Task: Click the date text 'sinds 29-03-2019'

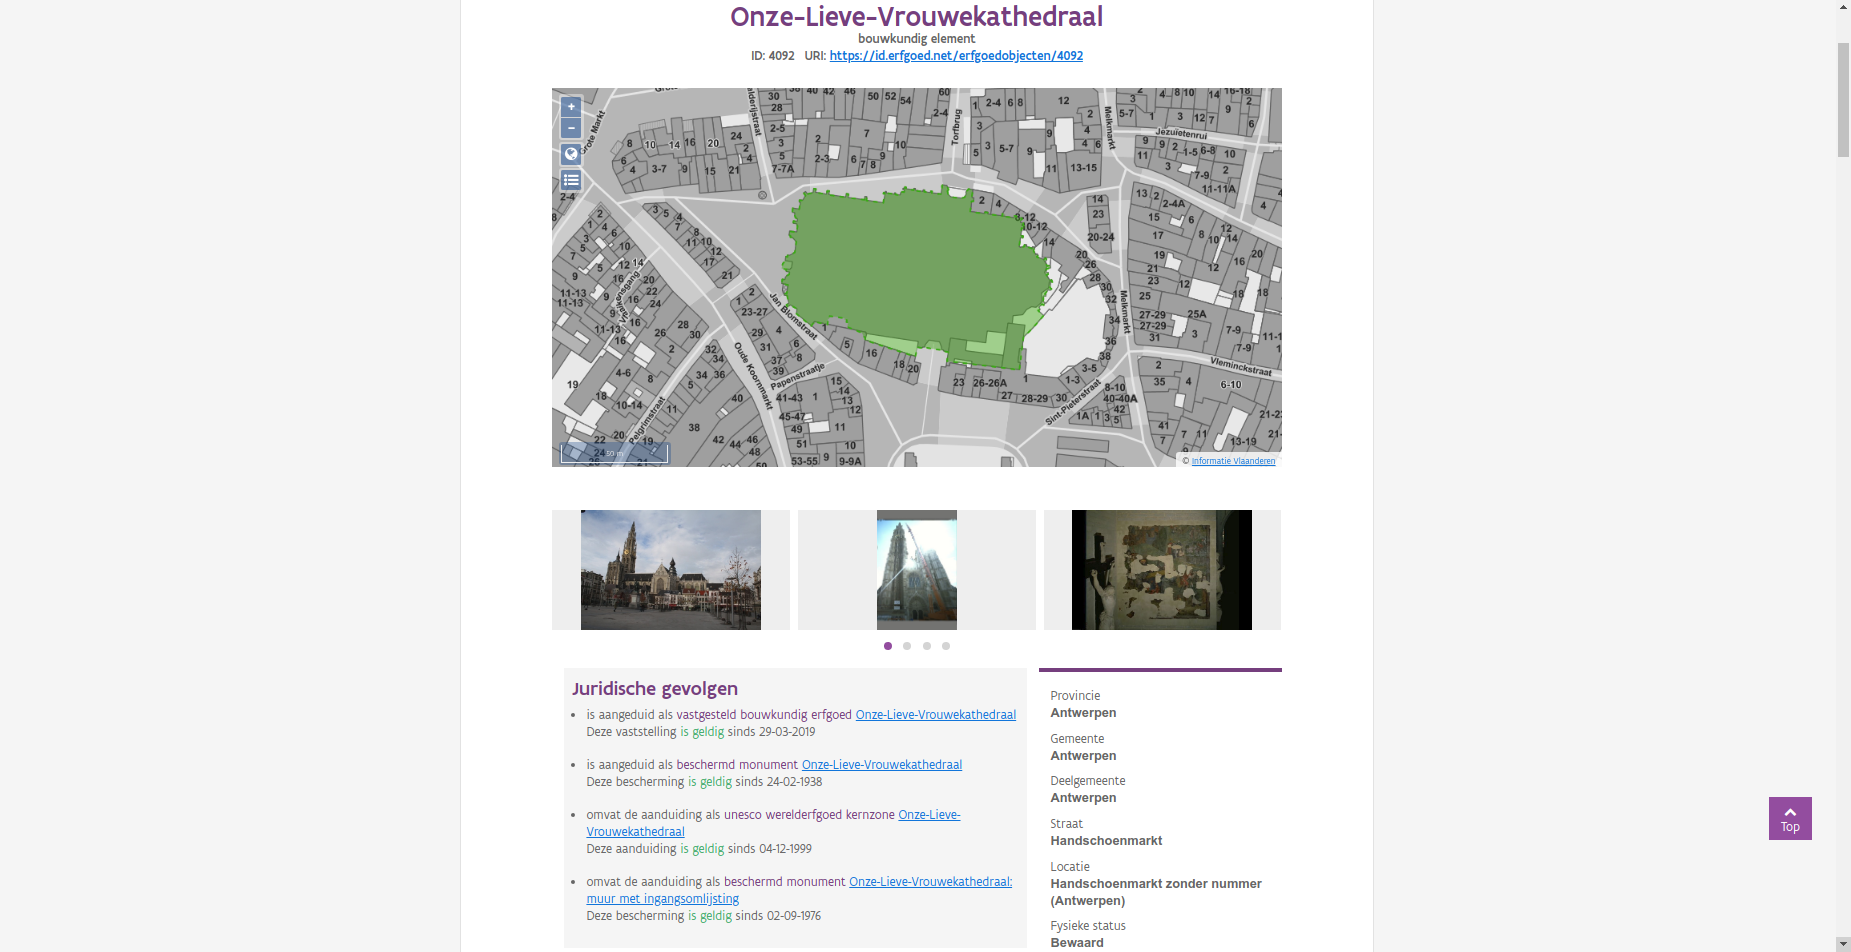Action: pyautogui.click(x=771, y=732)
